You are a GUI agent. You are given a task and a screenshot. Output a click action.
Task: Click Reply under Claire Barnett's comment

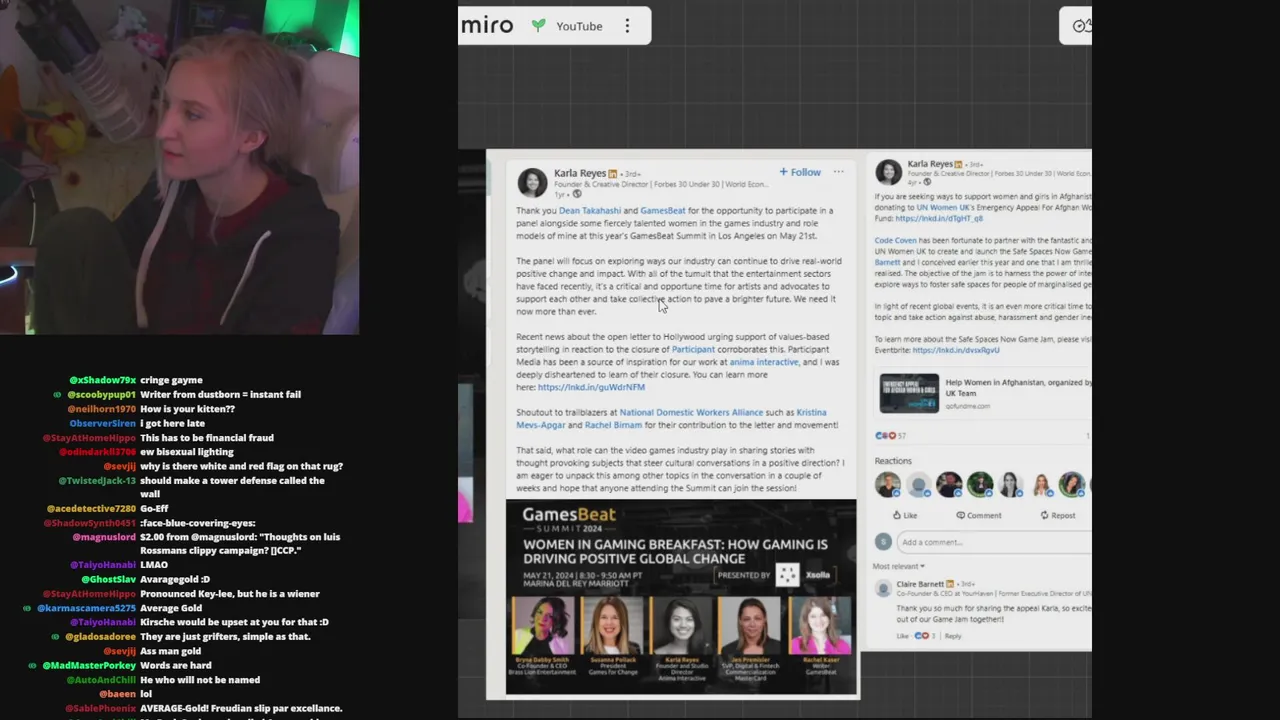tap(953, 636)
